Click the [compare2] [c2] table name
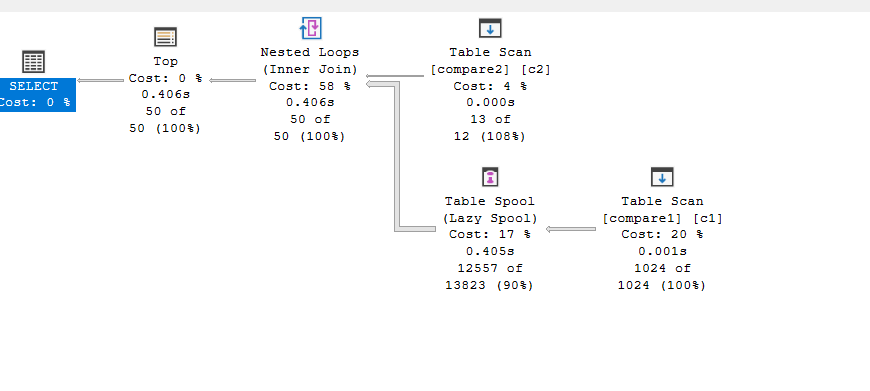 tap(490, 69)
